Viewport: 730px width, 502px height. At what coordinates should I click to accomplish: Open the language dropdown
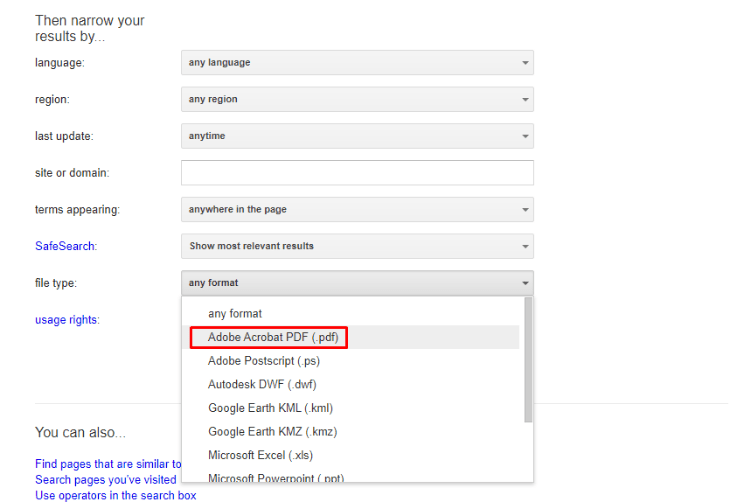tap(357, 63)
